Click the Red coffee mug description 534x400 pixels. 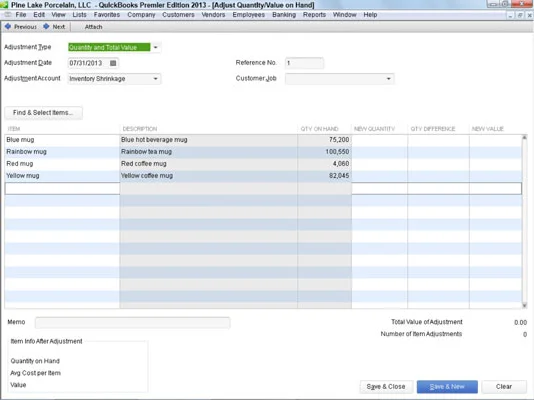(144, 164)
